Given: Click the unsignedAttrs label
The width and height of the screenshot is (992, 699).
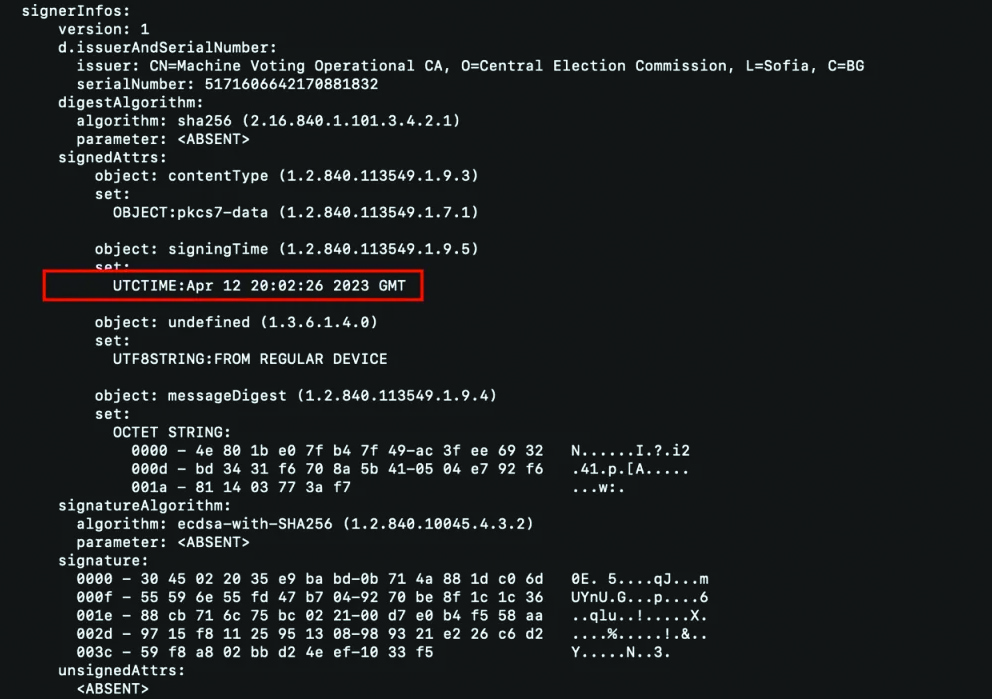Looking at the screenshot, I should coord(121,670).
